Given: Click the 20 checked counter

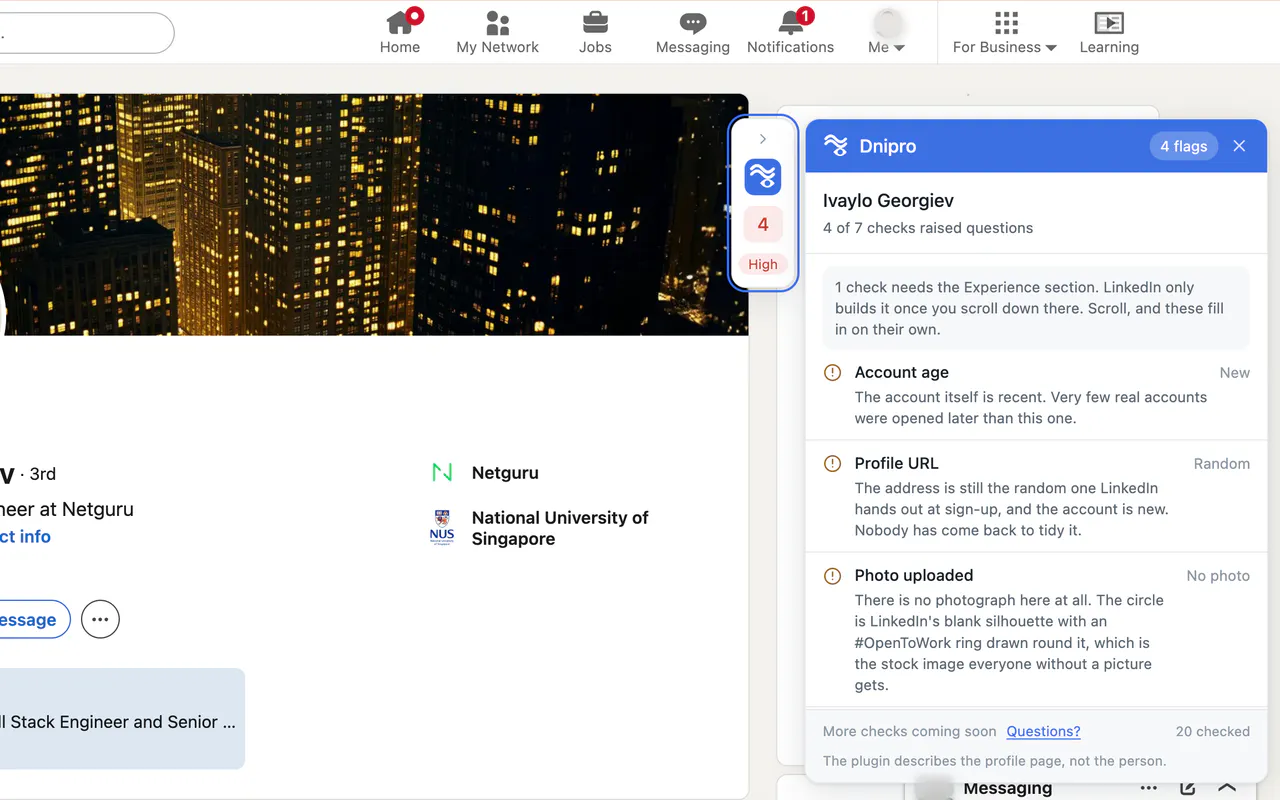Looking at the screenshot, I should (x=1213, y=732).
